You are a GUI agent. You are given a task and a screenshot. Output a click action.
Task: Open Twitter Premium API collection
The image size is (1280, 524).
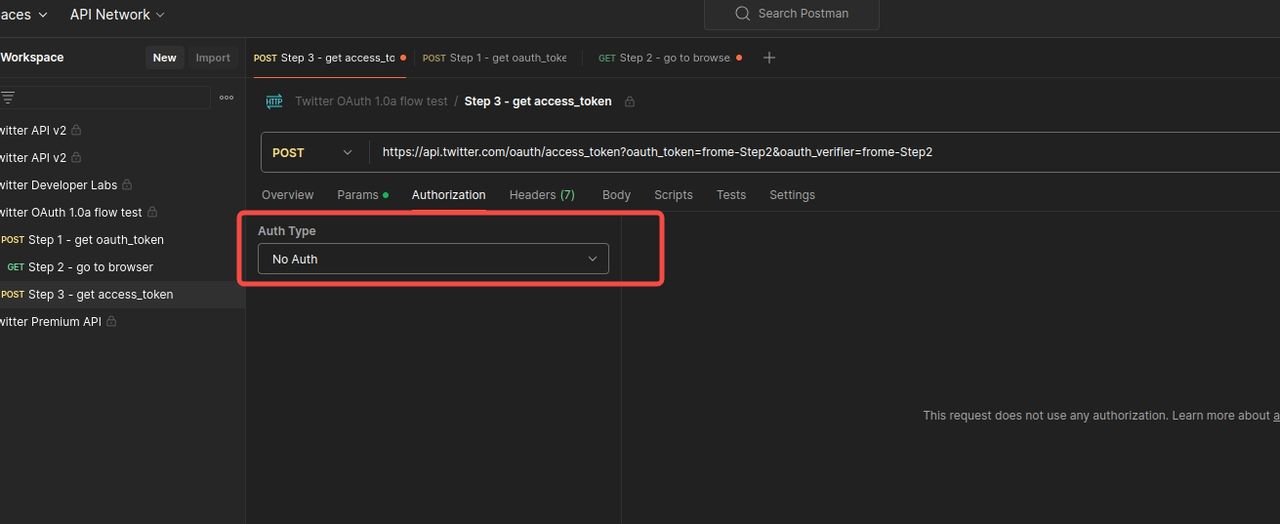[51, 321]
